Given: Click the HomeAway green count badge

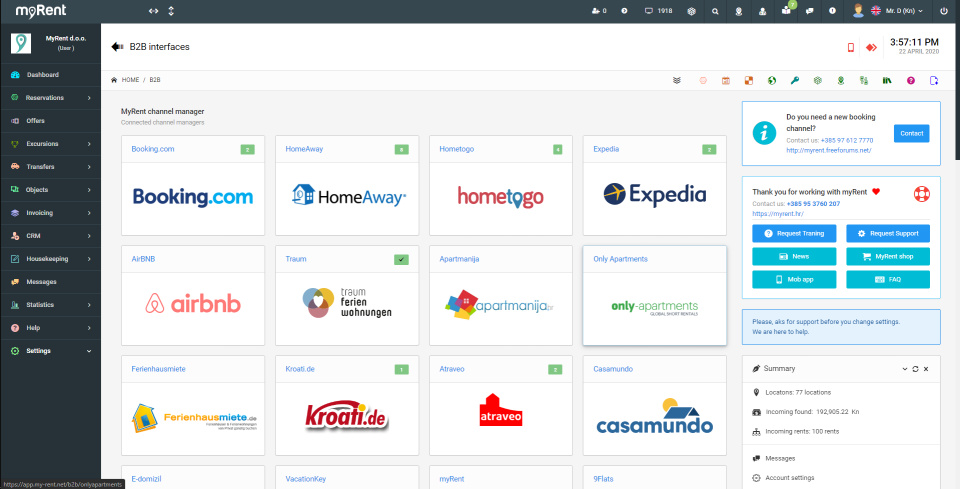Looking at the screenshot, I should (x=402, y=149).
